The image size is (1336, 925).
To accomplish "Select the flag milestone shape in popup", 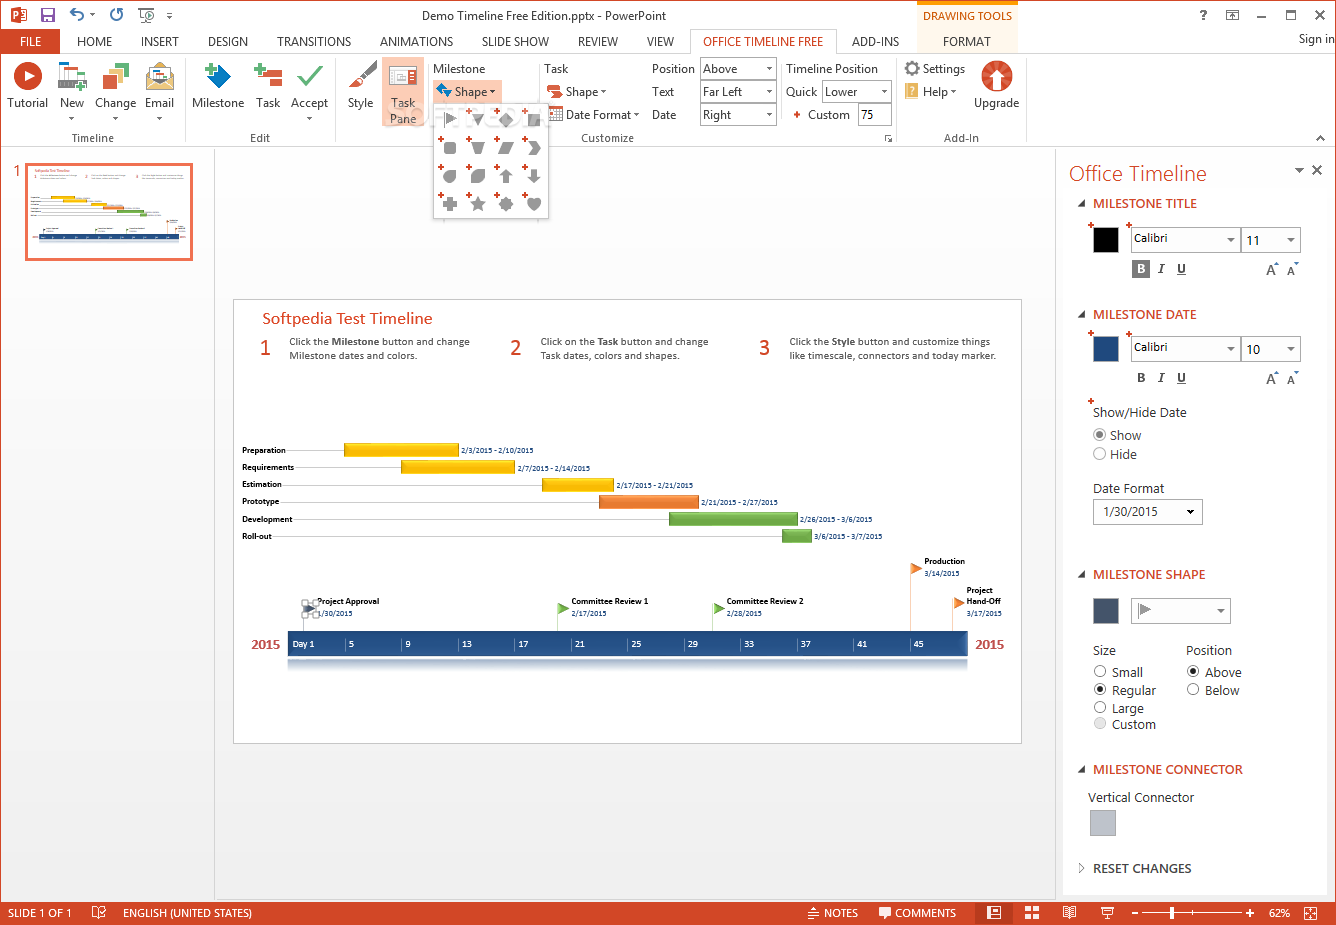I will pyautogui.click(x=450, y=119).
